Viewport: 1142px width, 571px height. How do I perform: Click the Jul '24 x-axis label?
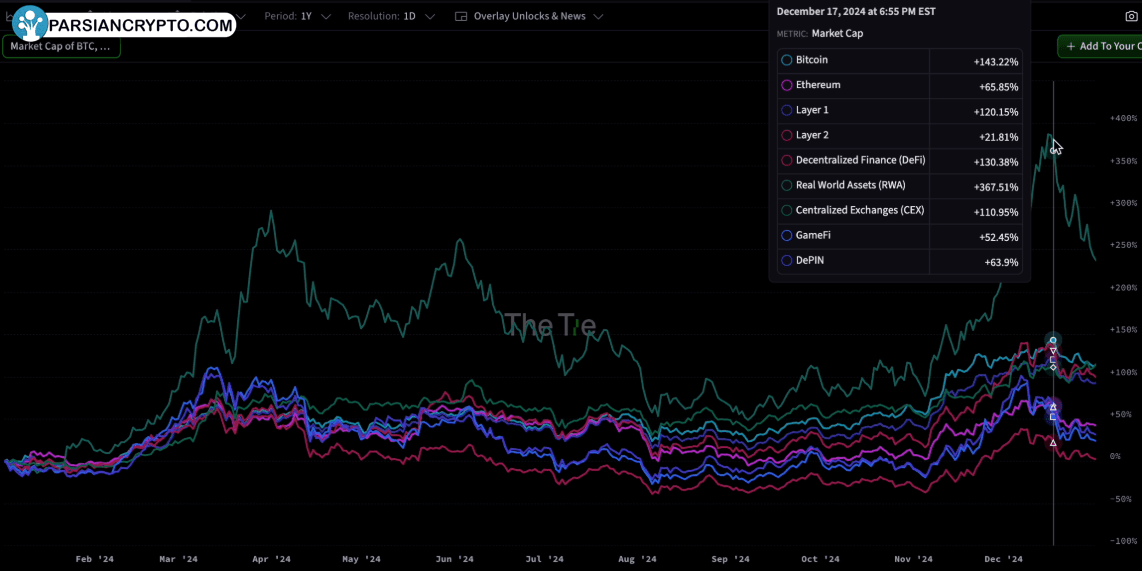(x=544, y=559)
